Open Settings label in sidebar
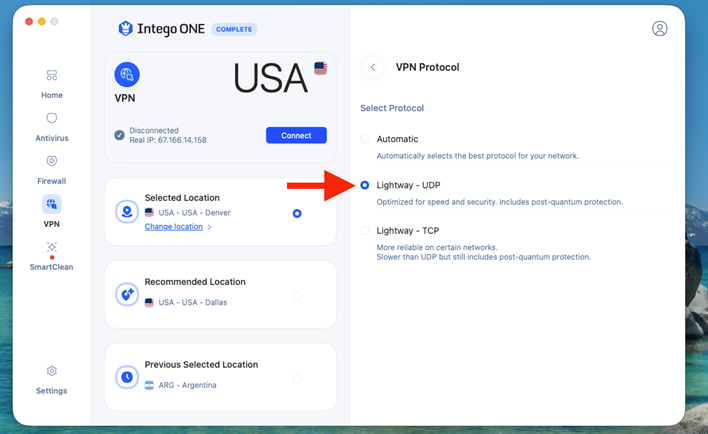The height and width of the screenshot is (434, 708). (51, 391)
